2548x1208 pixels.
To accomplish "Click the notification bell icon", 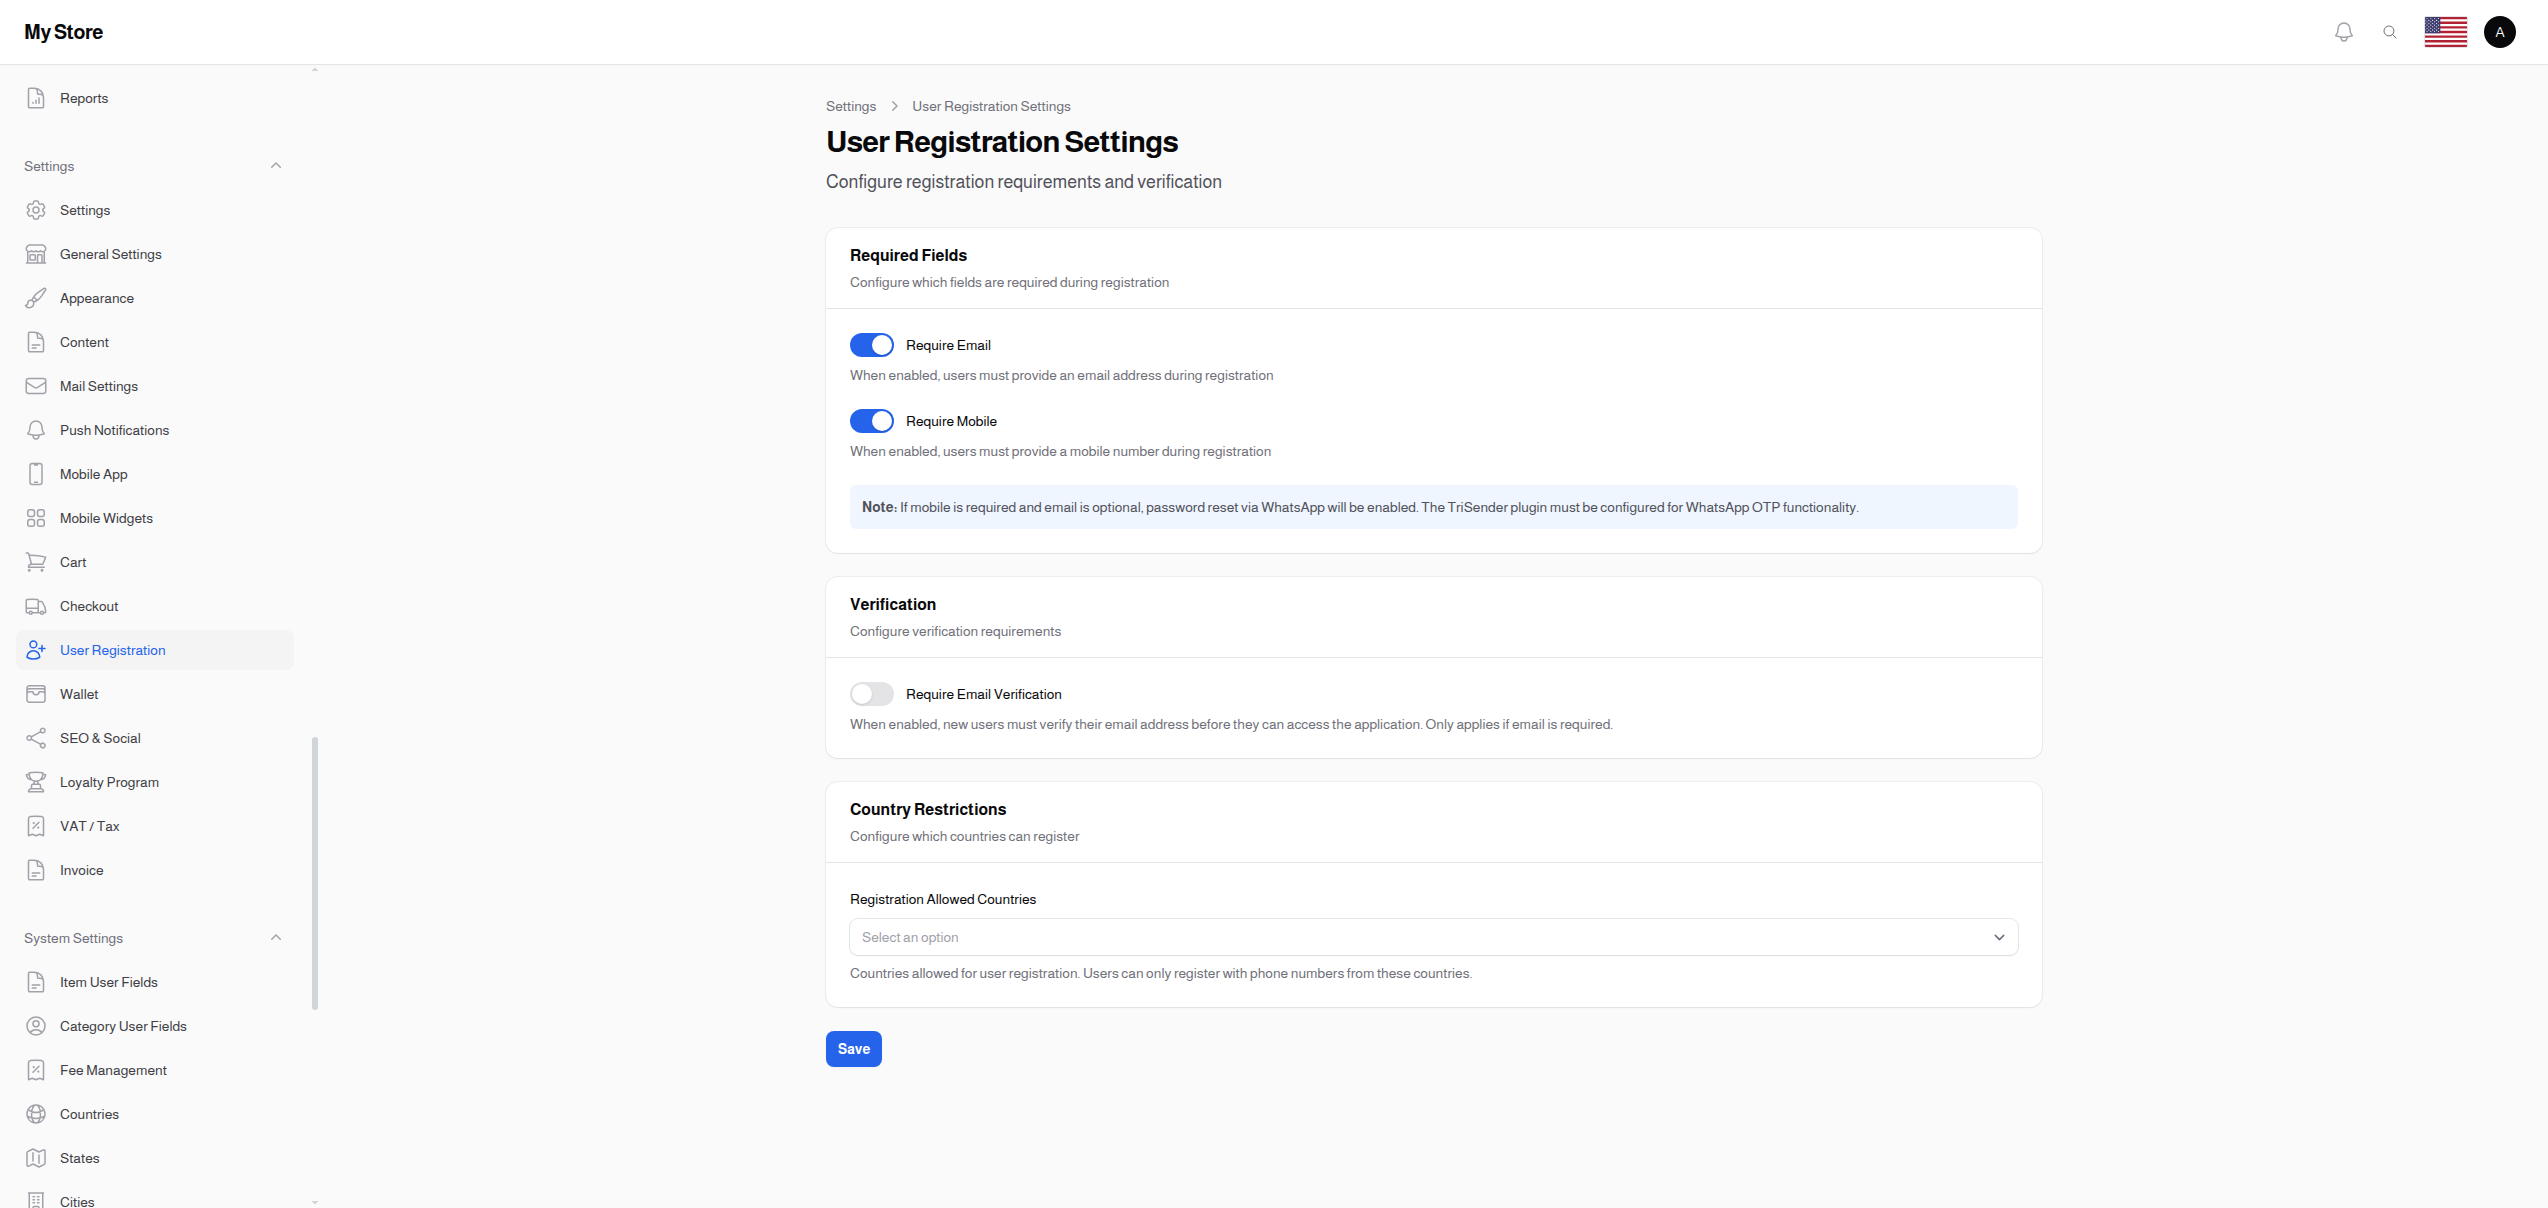I will (2343, 31).
